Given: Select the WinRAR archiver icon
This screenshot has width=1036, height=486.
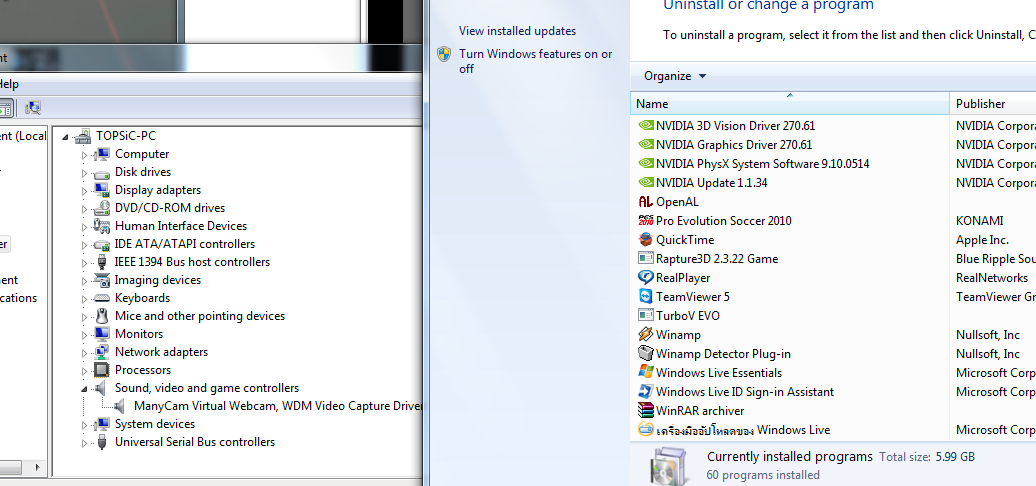Looking at the screenshot, I should pos(646,411).
